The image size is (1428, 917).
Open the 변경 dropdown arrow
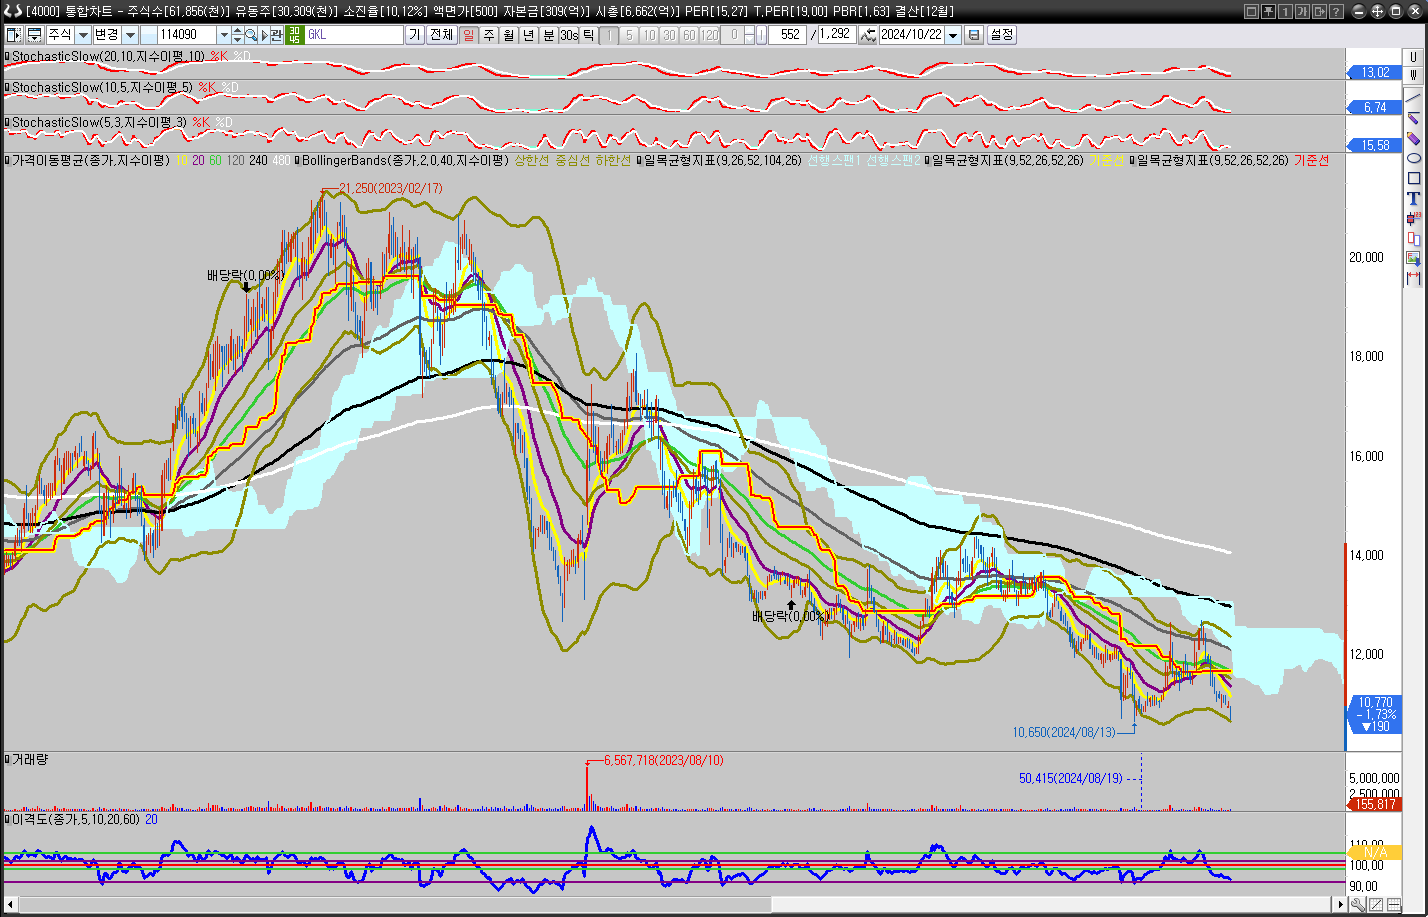(x=130, y=35)
